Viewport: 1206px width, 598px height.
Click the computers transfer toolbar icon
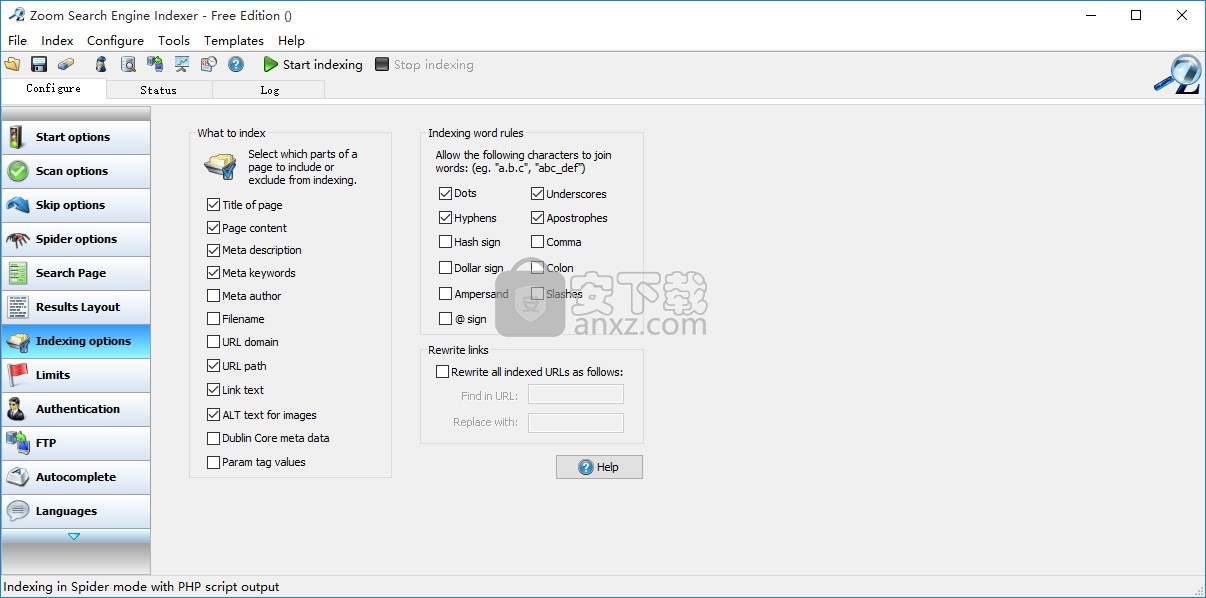point(155,64)
